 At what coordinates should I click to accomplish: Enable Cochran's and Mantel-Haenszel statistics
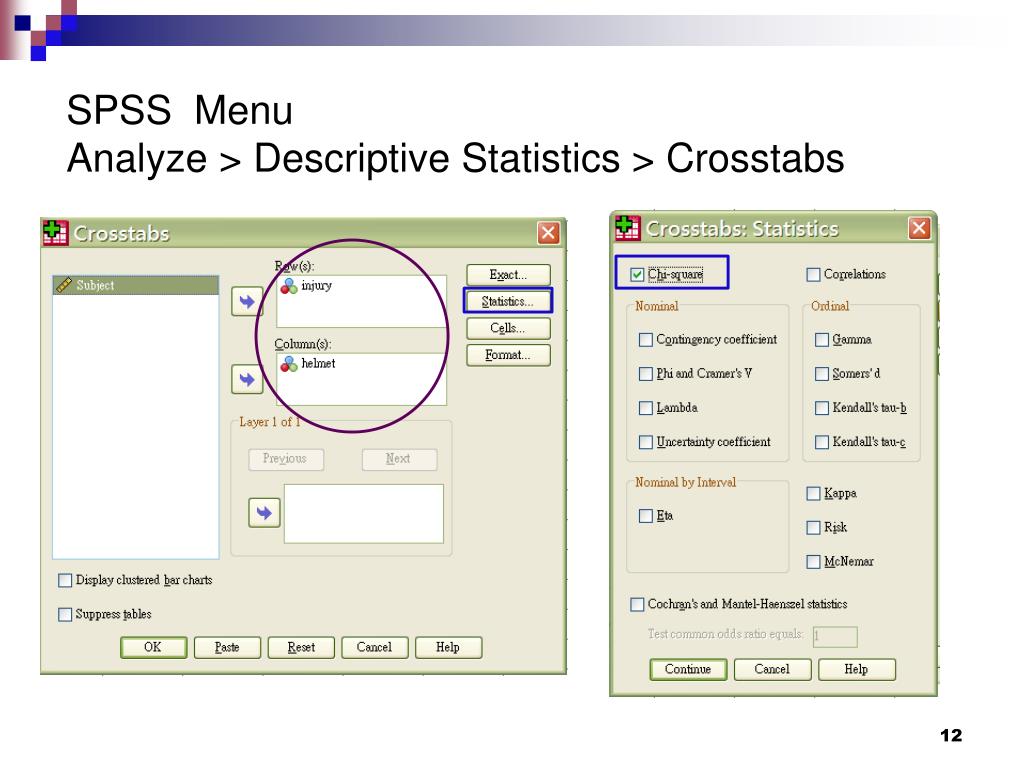click(x=637, y=604)
